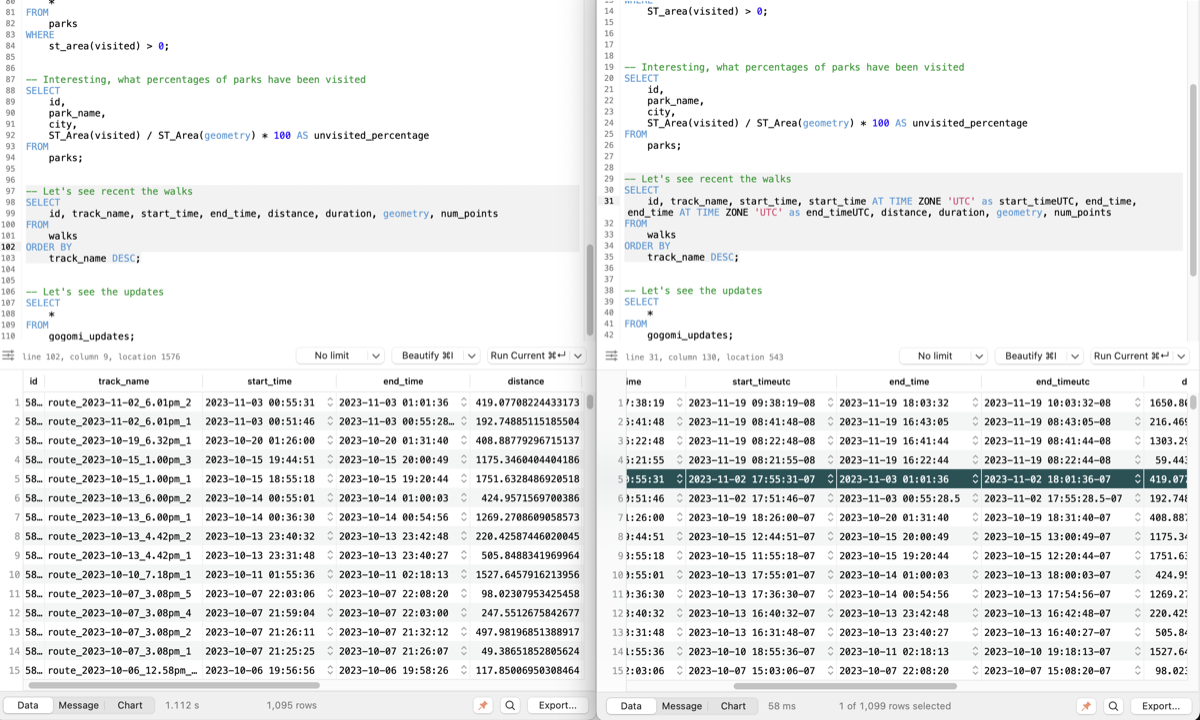
Task: Click start_timeutc column header
Action: pyautogui.click(x=762, y=381)
